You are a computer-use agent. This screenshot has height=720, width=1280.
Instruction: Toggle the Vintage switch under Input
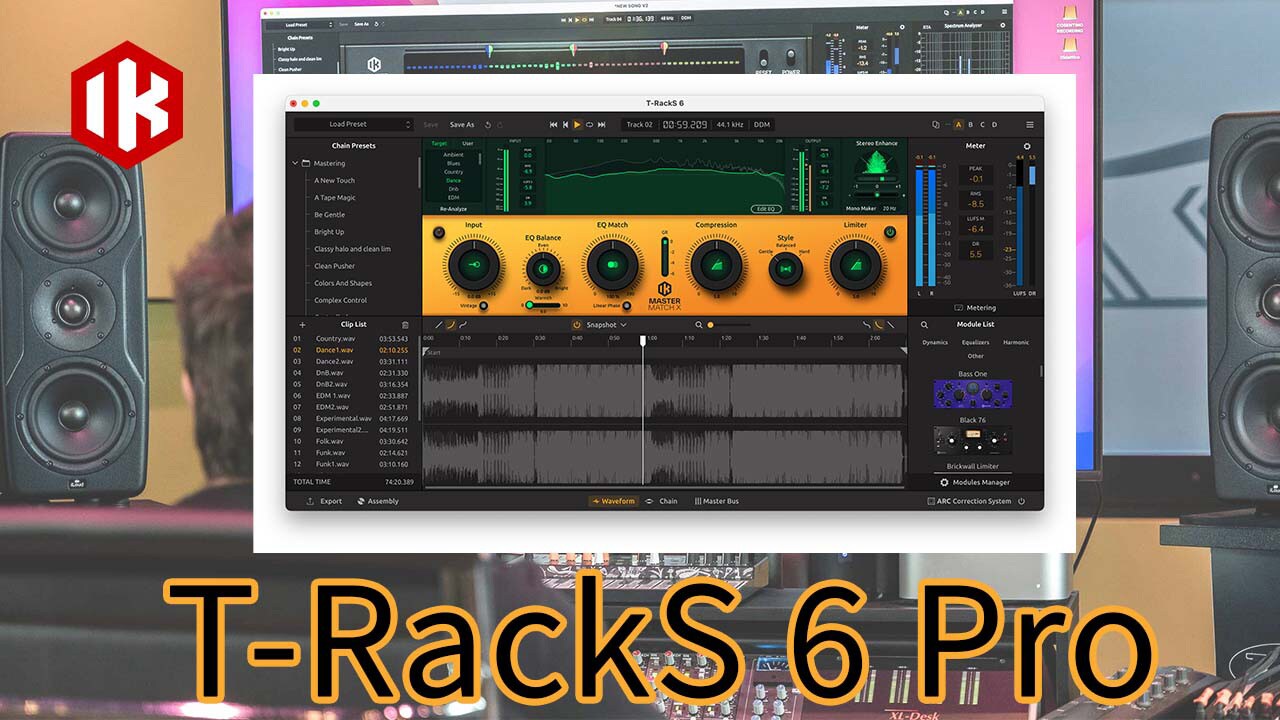coord(484,306)
